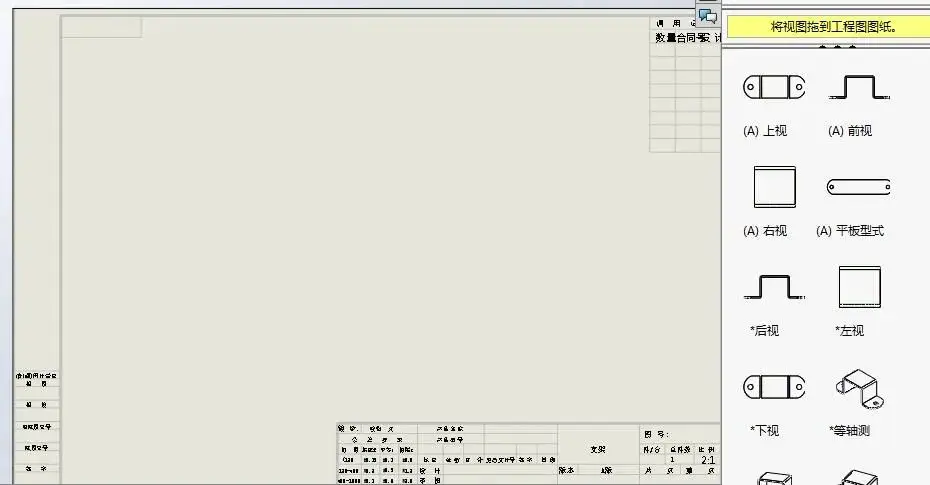
Task: Select the *下视 bottom view thumbnail
Action: pos(774,387)
